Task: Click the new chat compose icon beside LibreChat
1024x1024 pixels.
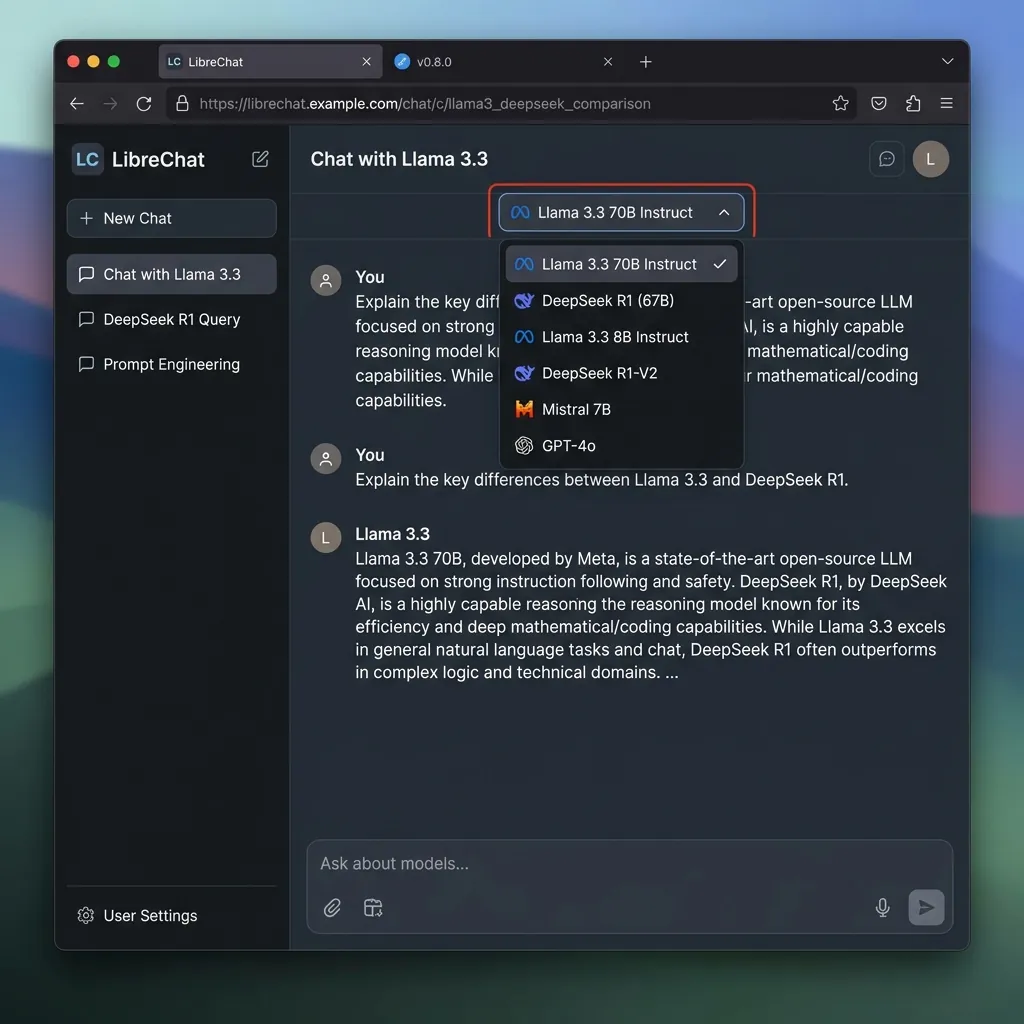Action: point(260,159)
